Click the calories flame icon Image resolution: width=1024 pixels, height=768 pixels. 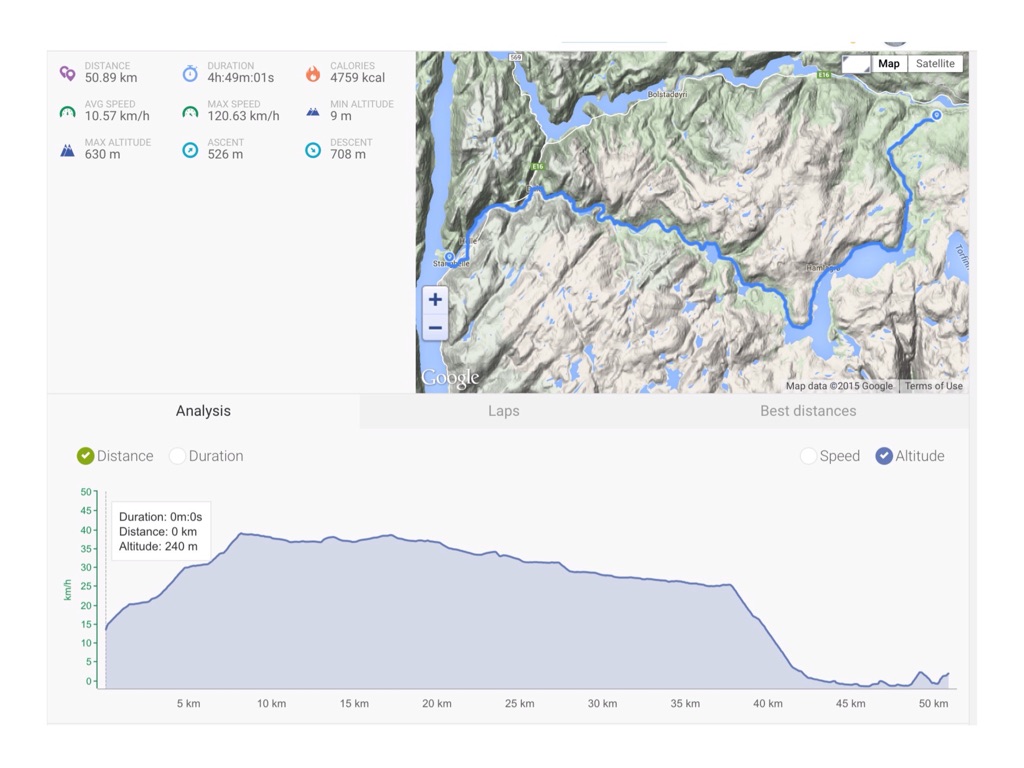pyautogui.click(x=313, y=73)
